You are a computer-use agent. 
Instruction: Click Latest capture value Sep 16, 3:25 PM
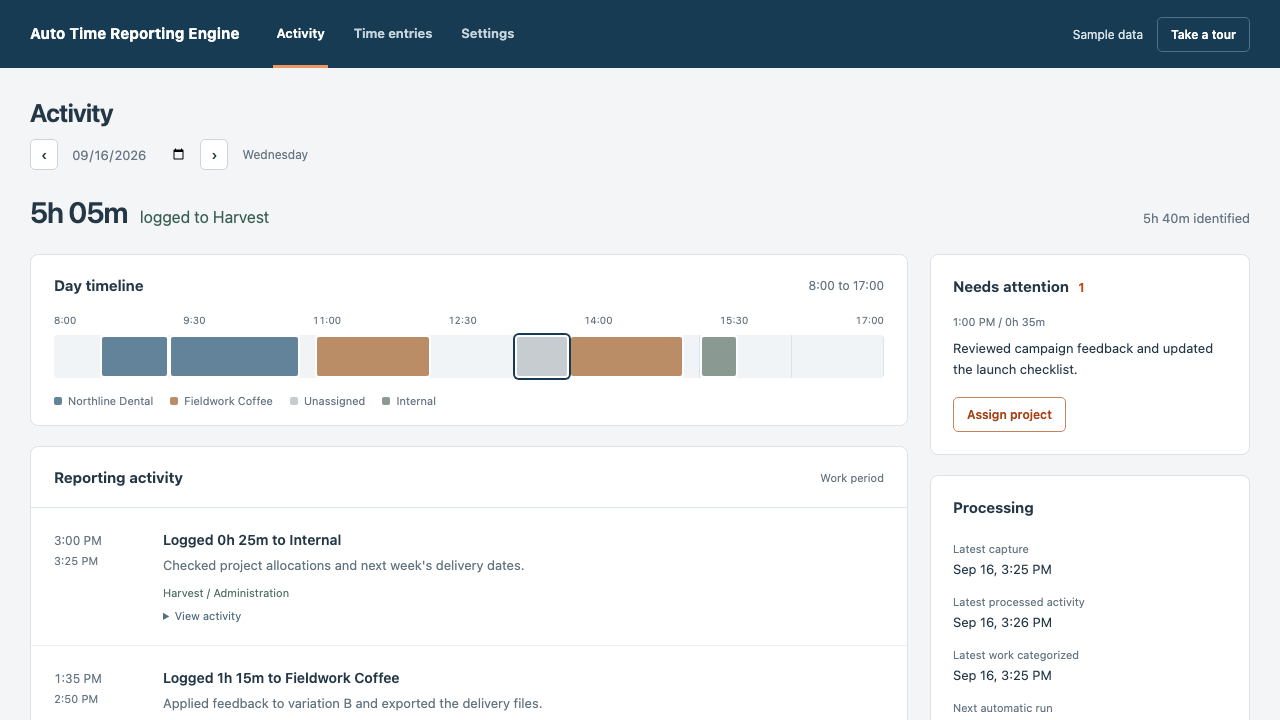(x=1002, y=570)
